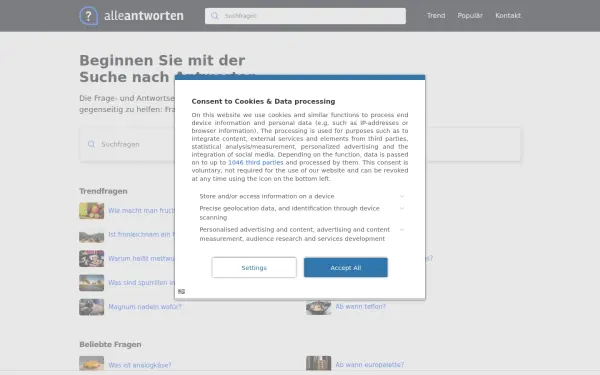Screen dimensions: 600x375
Task: Click the Accept All button
Action: pos(346,267)
